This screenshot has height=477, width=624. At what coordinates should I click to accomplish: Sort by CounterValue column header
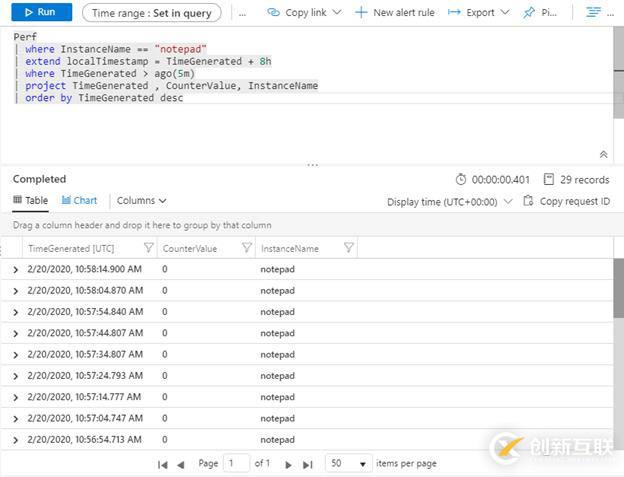[x=190, y=249]
